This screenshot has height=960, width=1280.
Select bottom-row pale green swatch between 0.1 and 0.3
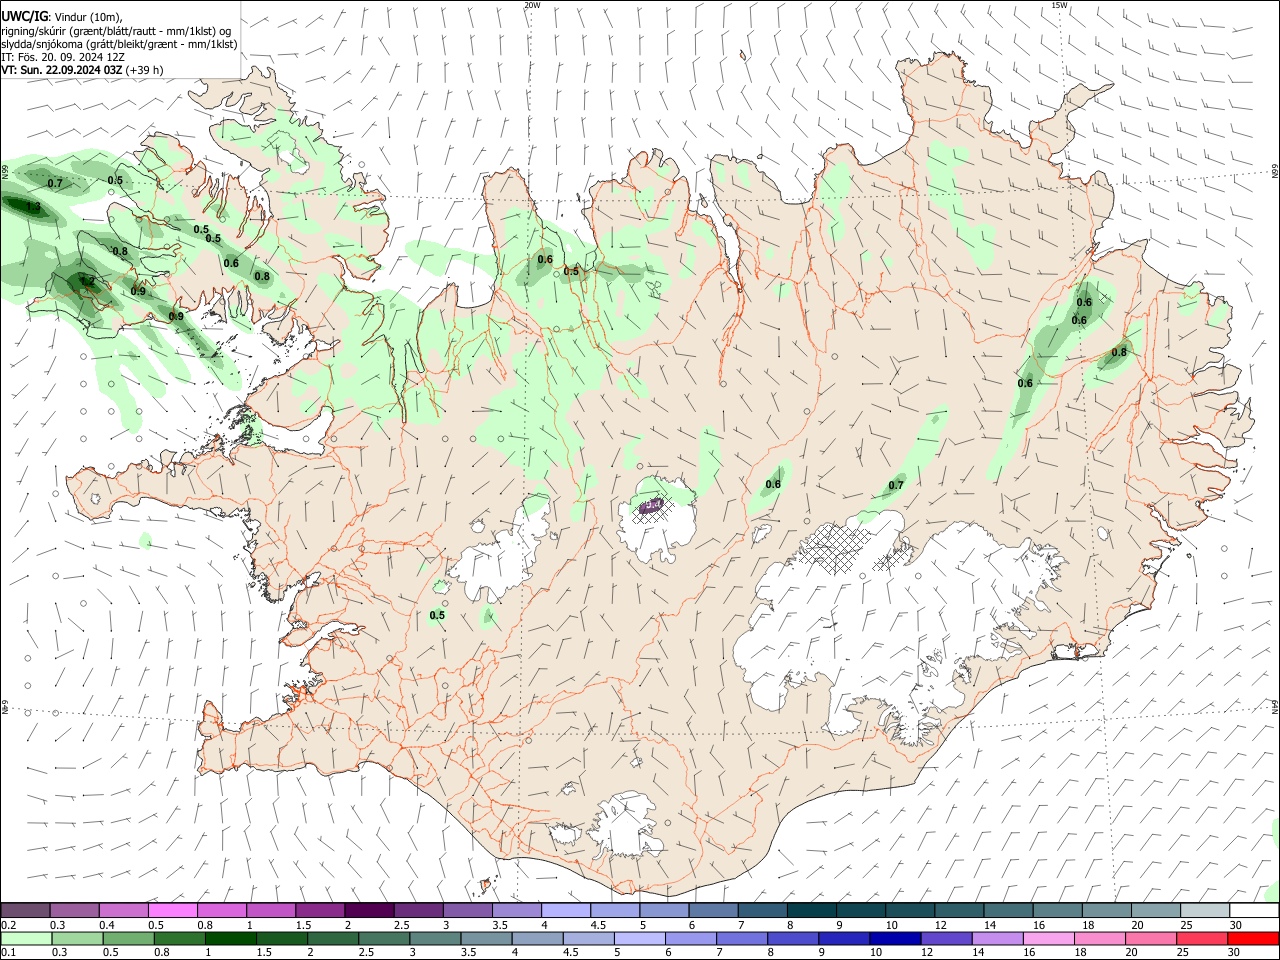[x=26, y=938]
